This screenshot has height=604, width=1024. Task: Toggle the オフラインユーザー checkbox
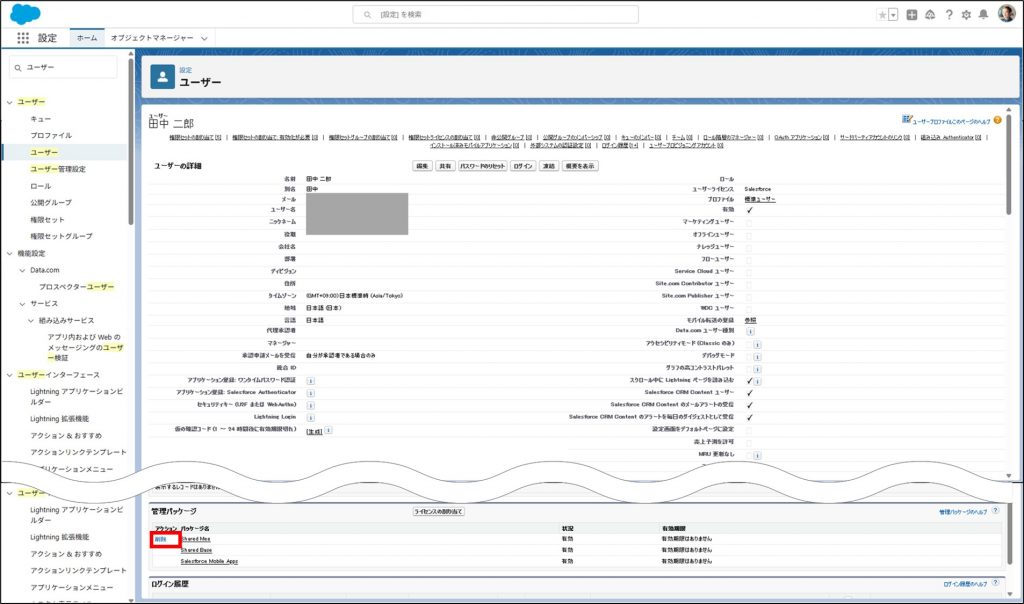click(x=749, y=235)
